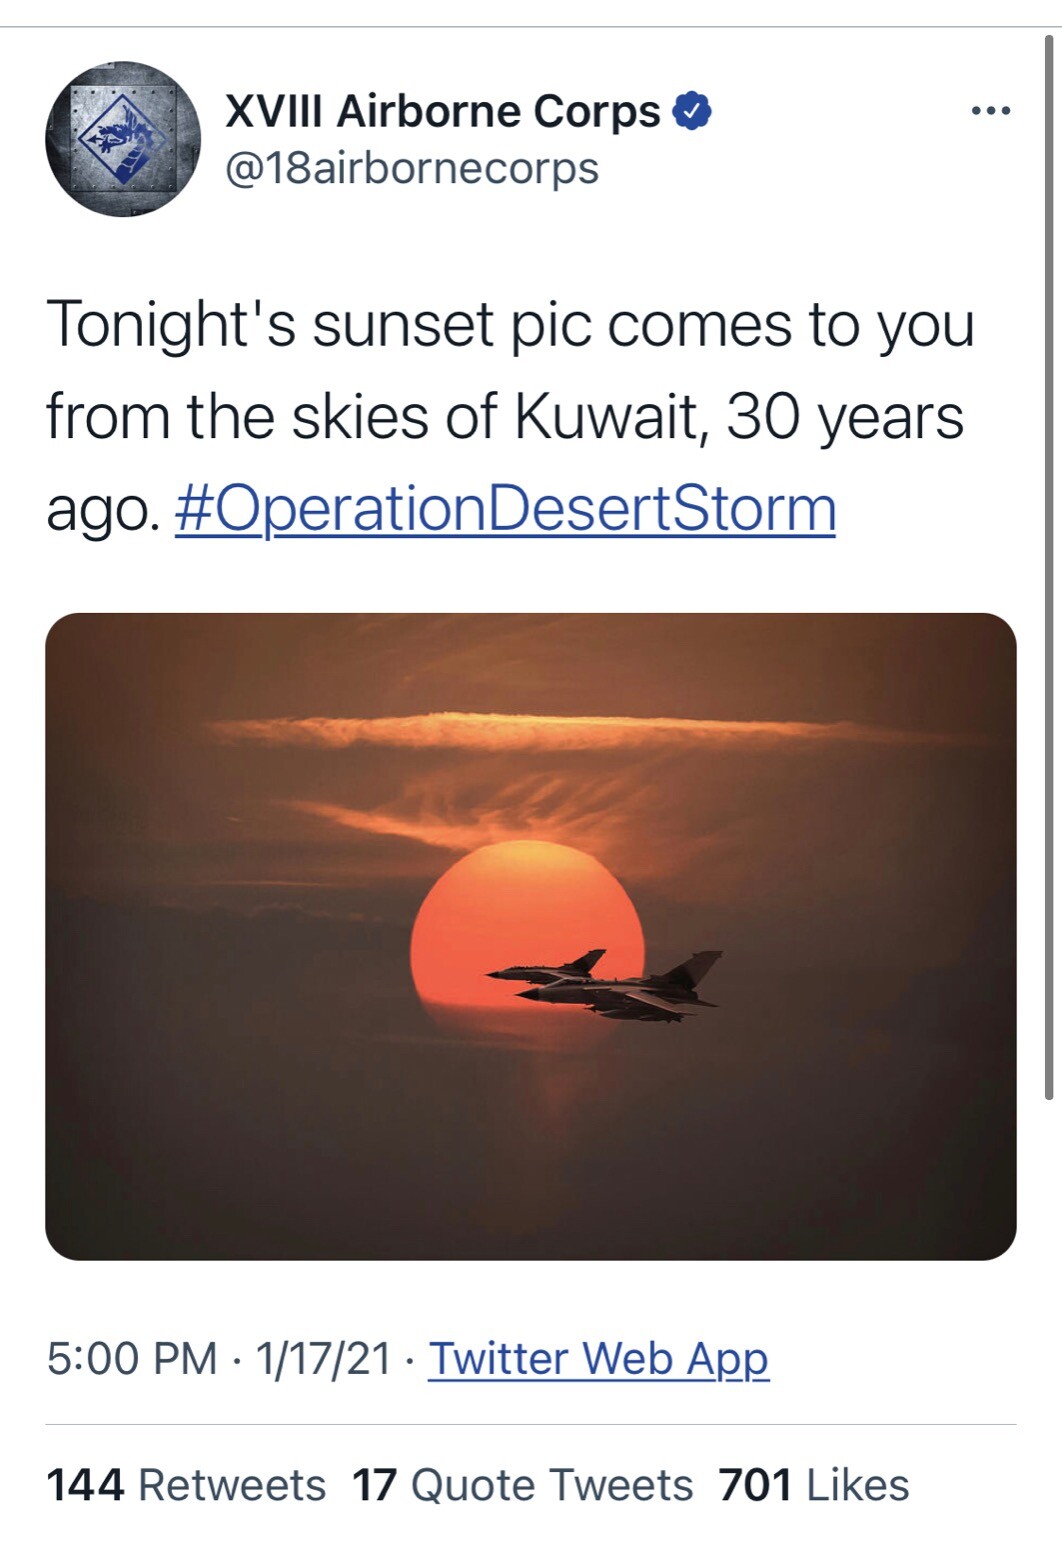Click the XVIII Airborne Corps display name
1062x1542 pixels.
coord(443,111)
